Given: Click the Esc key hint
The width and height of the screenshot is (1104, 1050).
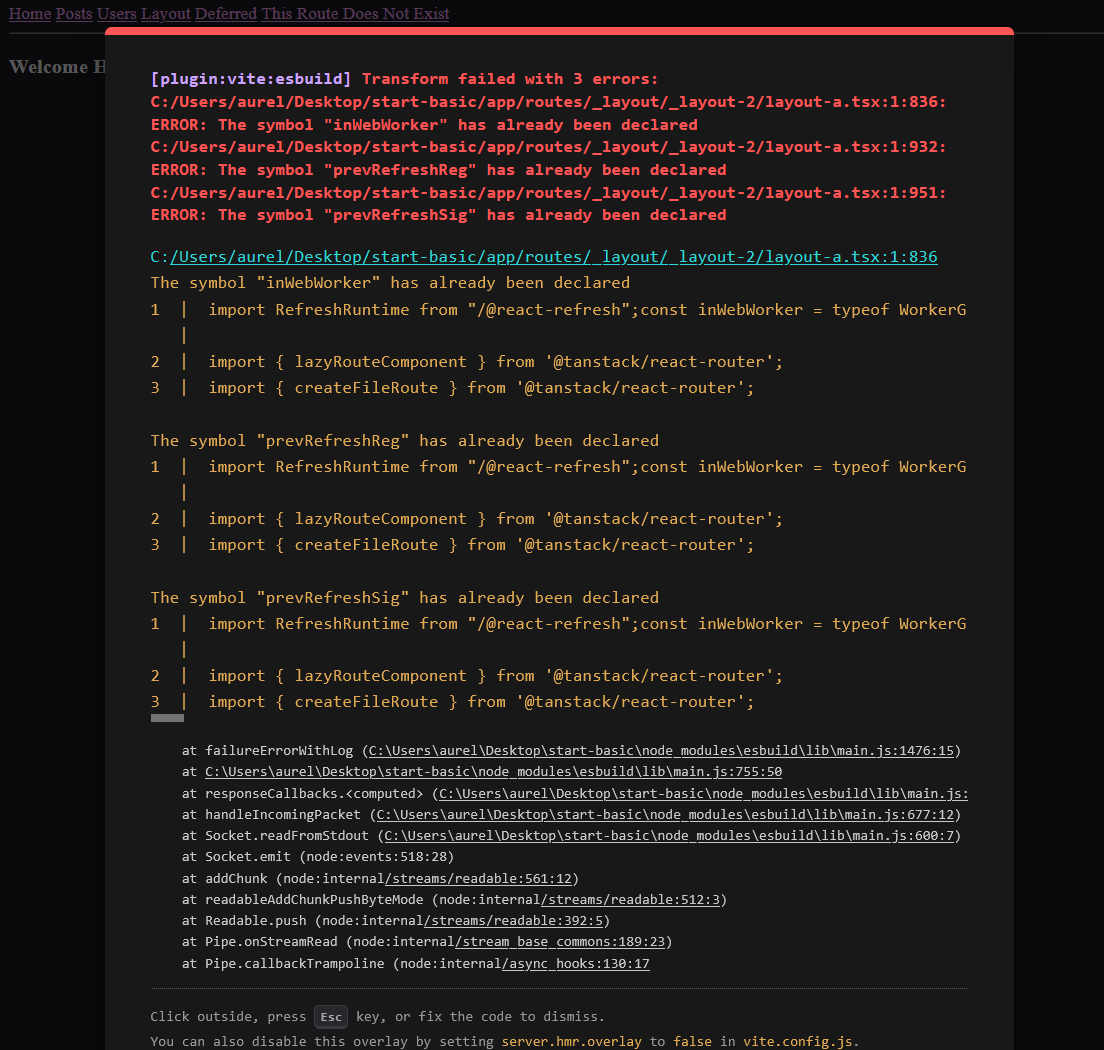Looking at the screenshot, I should pos(331,1017).
